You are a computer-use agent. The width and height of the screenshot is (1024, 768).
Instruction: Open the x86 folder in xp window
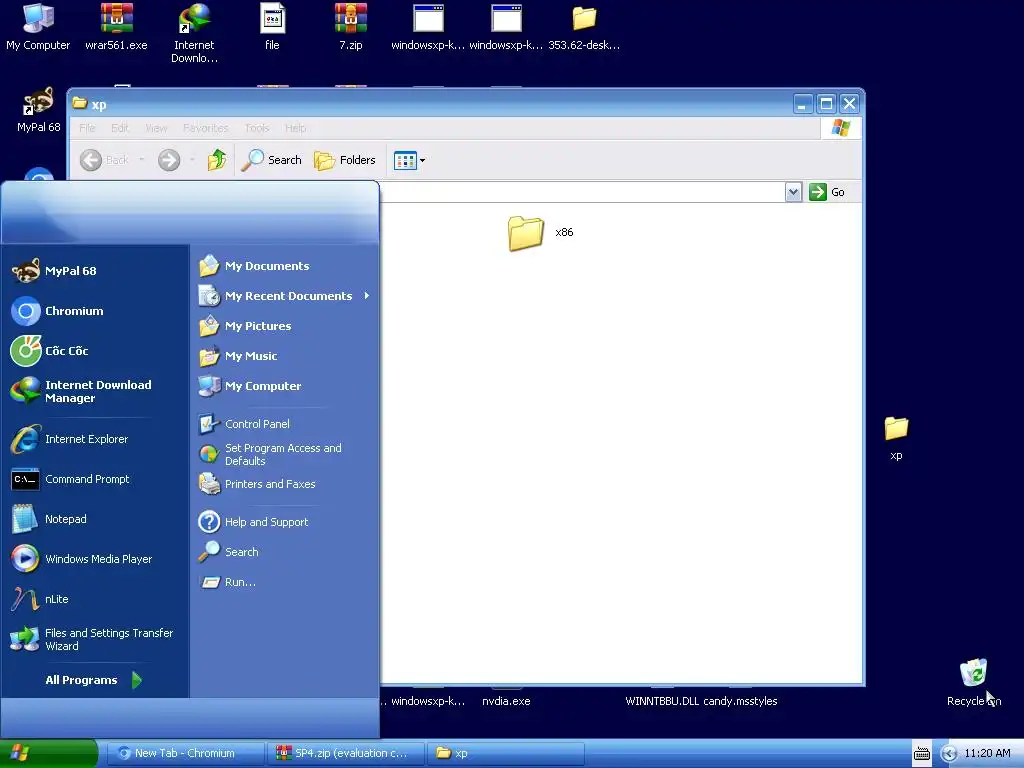541,232
